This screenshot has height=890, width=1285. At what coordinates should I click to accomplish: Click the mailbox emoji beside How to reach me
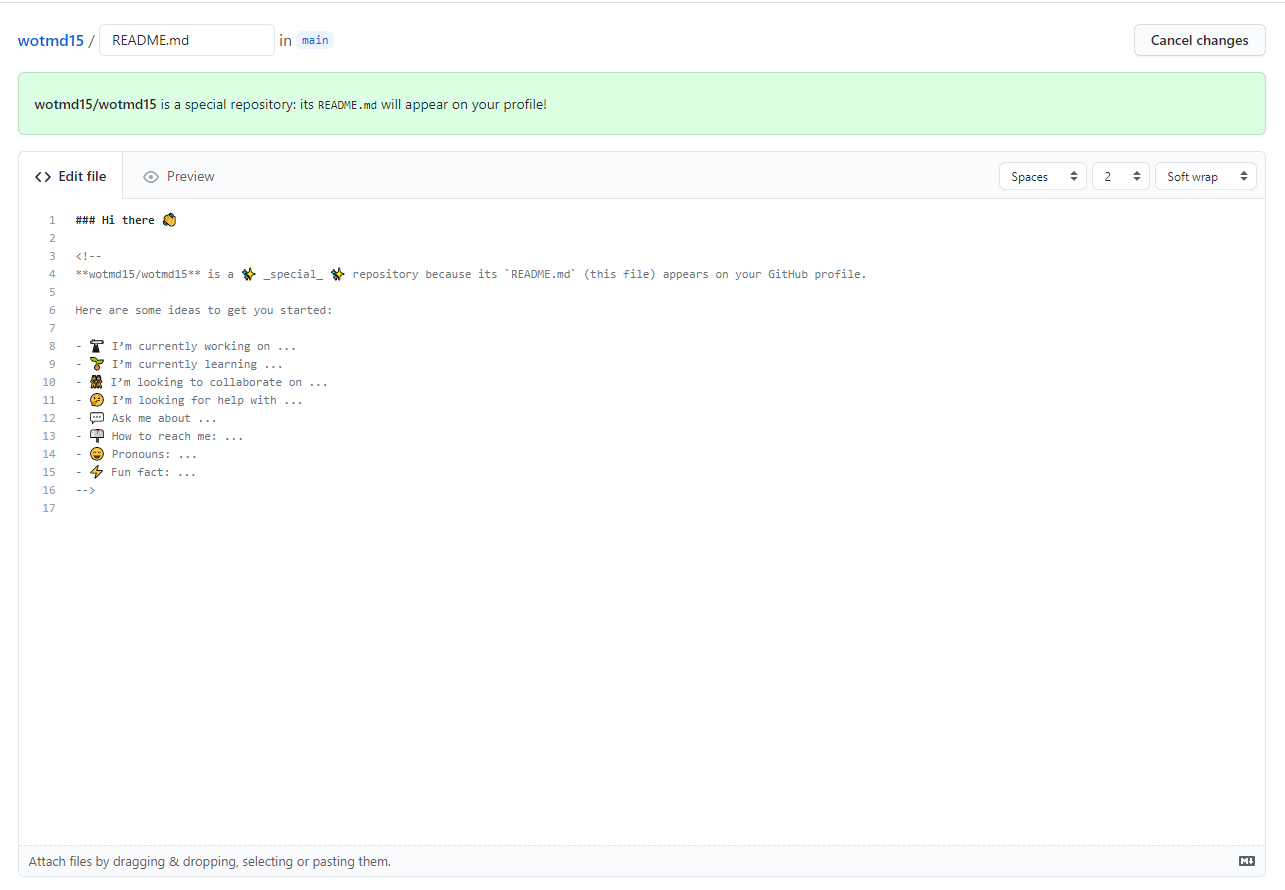[x=96, y=435]
